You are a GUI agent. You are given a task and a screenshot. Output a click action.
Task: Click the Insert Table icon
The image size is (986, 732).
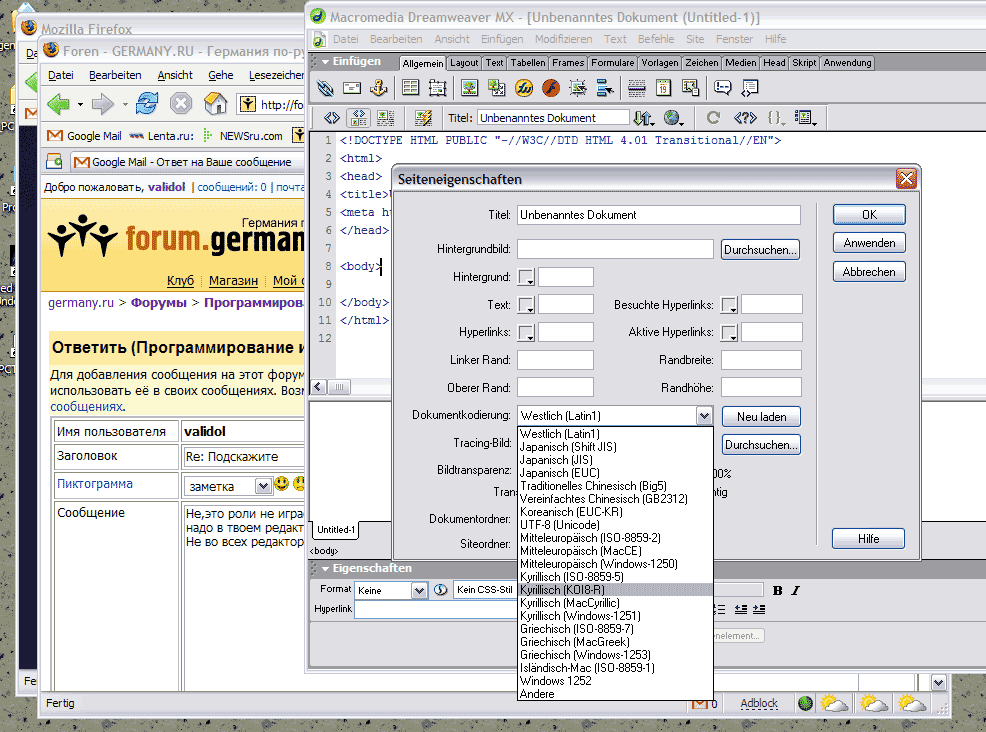tap(411, 88)
